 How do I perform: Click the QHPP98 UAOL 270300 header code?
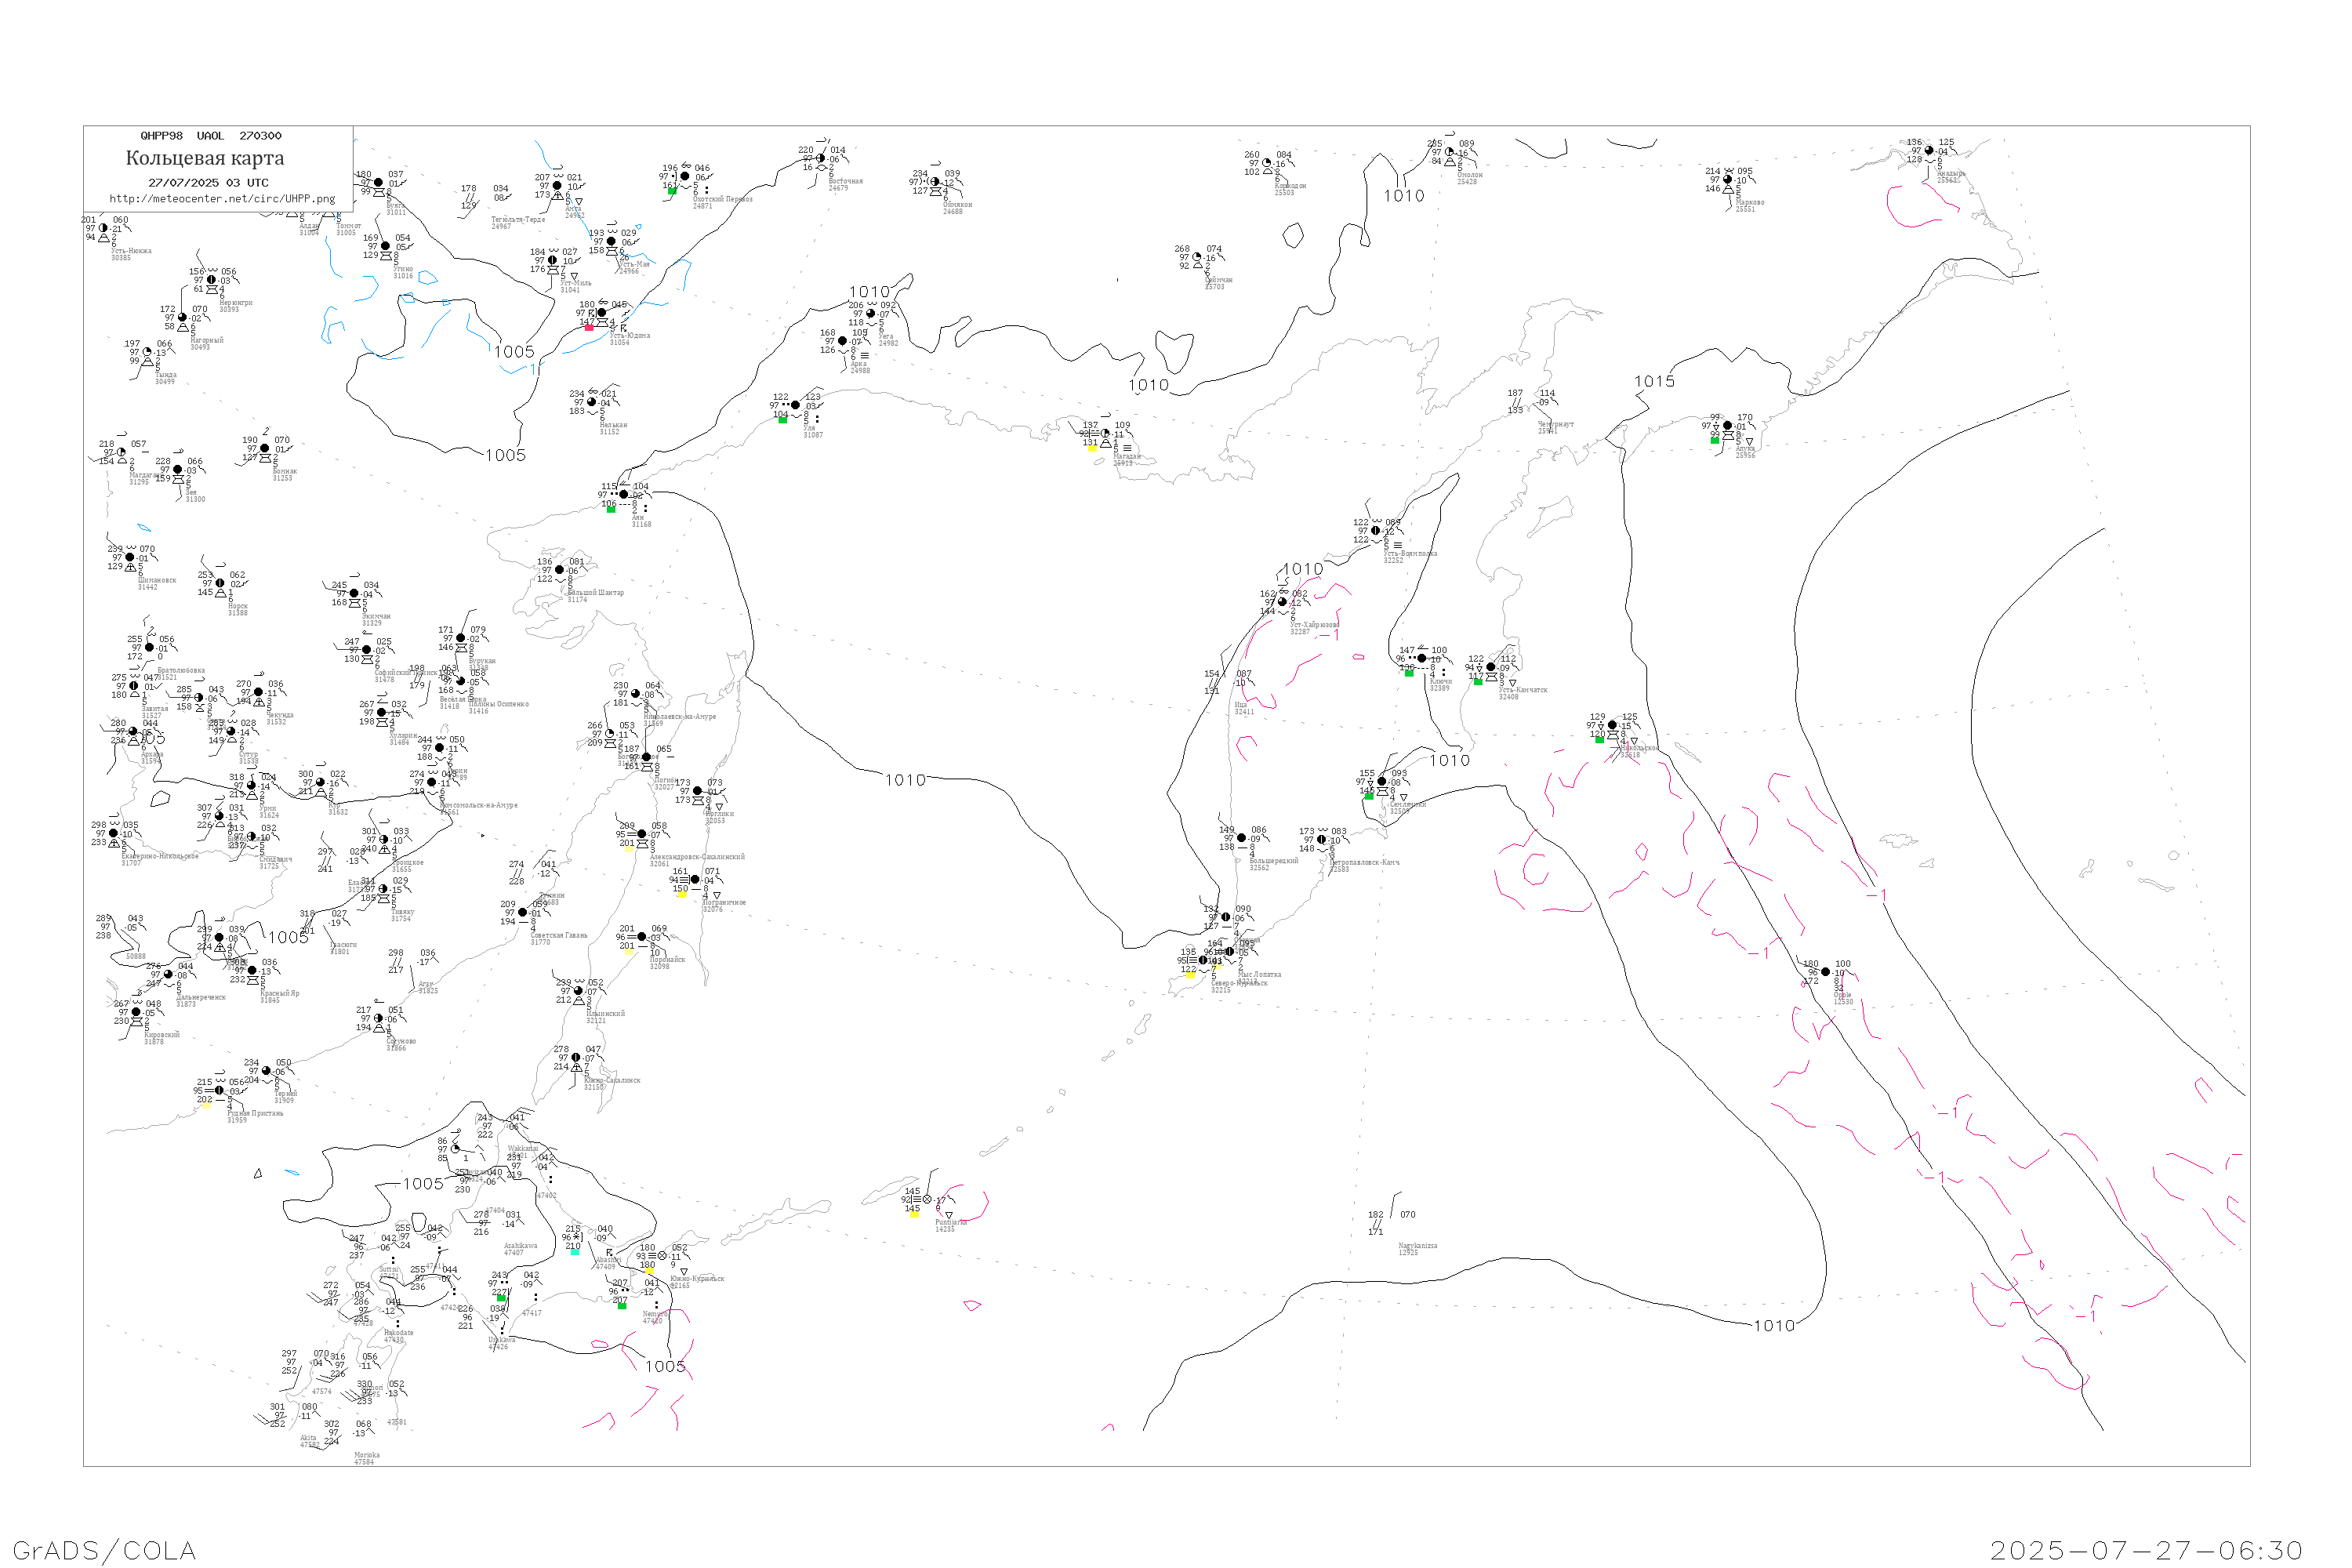point(210,136)
